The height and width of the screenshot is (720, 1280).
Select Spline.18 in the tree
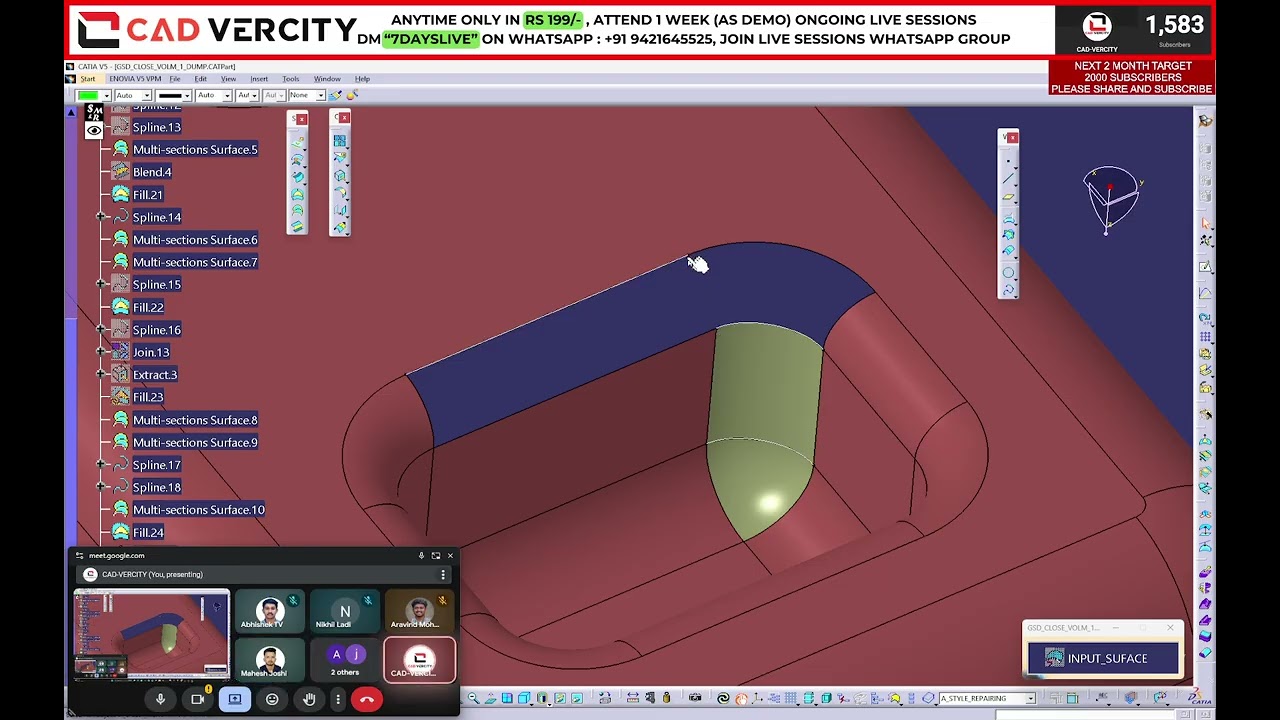coord(157,487)
